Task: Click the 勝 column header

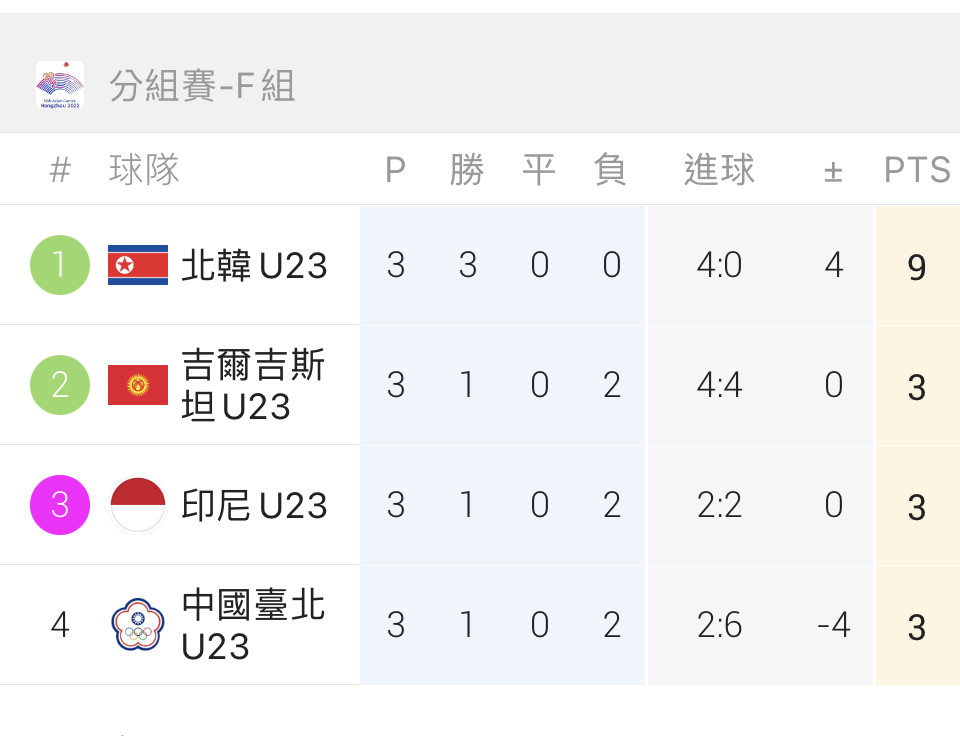Action: (467, 170)
